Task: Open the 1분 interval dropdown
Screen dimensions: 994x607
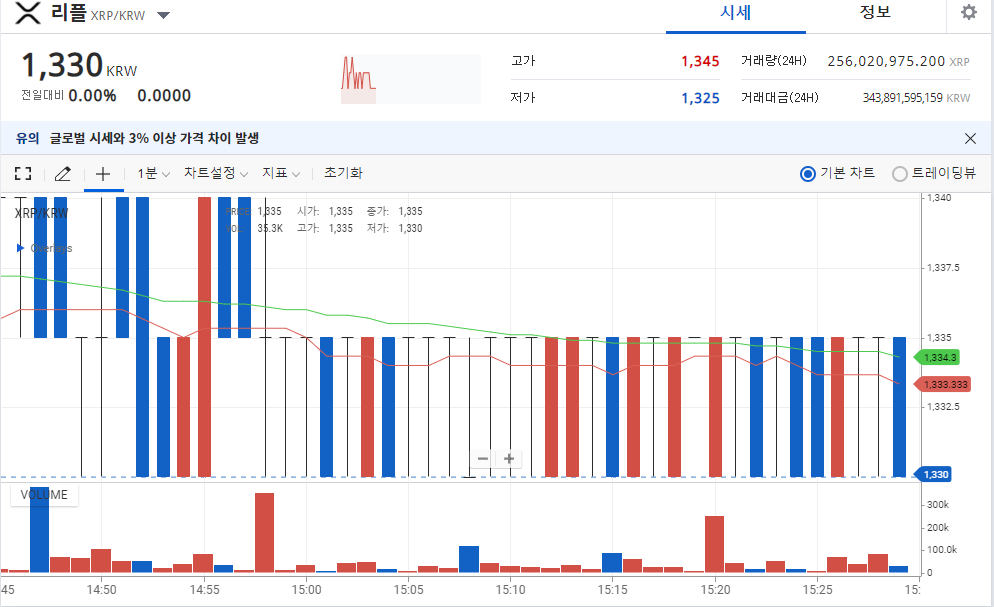Action: 154,174
